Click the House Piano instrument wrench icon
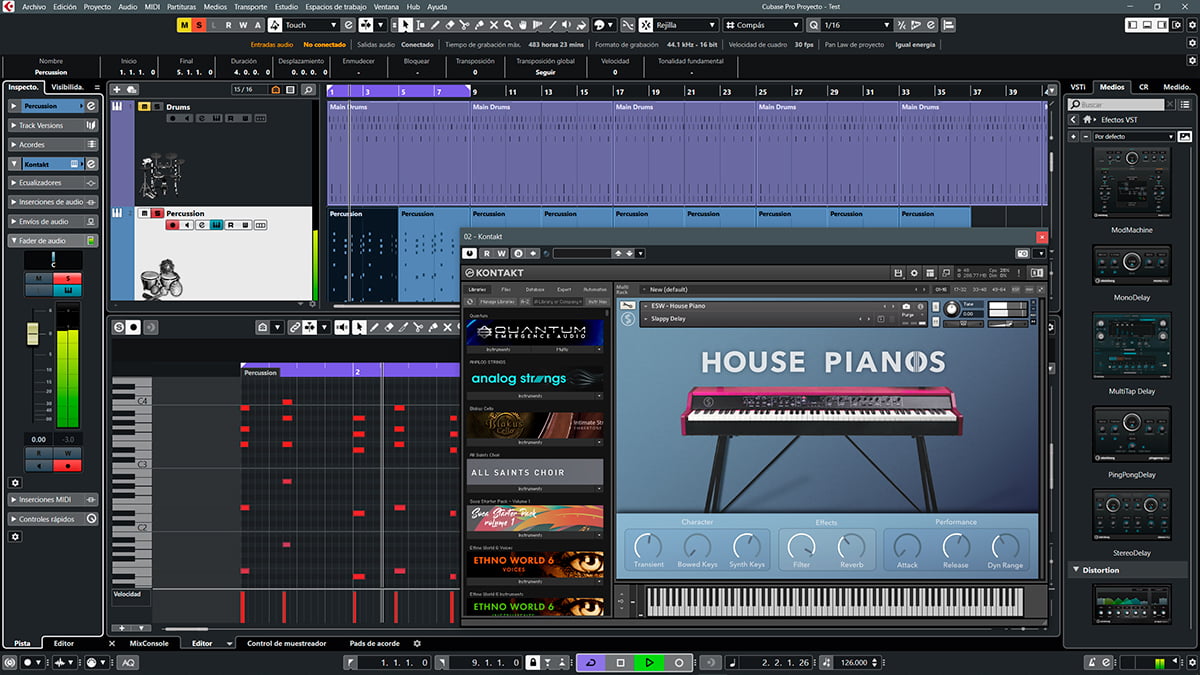This screenshot has height=675, width=1200. tap(627, 306)
